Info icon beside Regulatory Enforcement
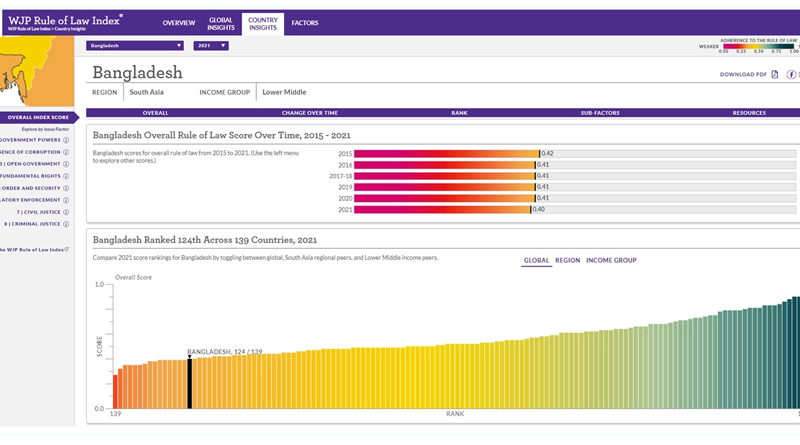Screen dimensions: 800x445 66,200
